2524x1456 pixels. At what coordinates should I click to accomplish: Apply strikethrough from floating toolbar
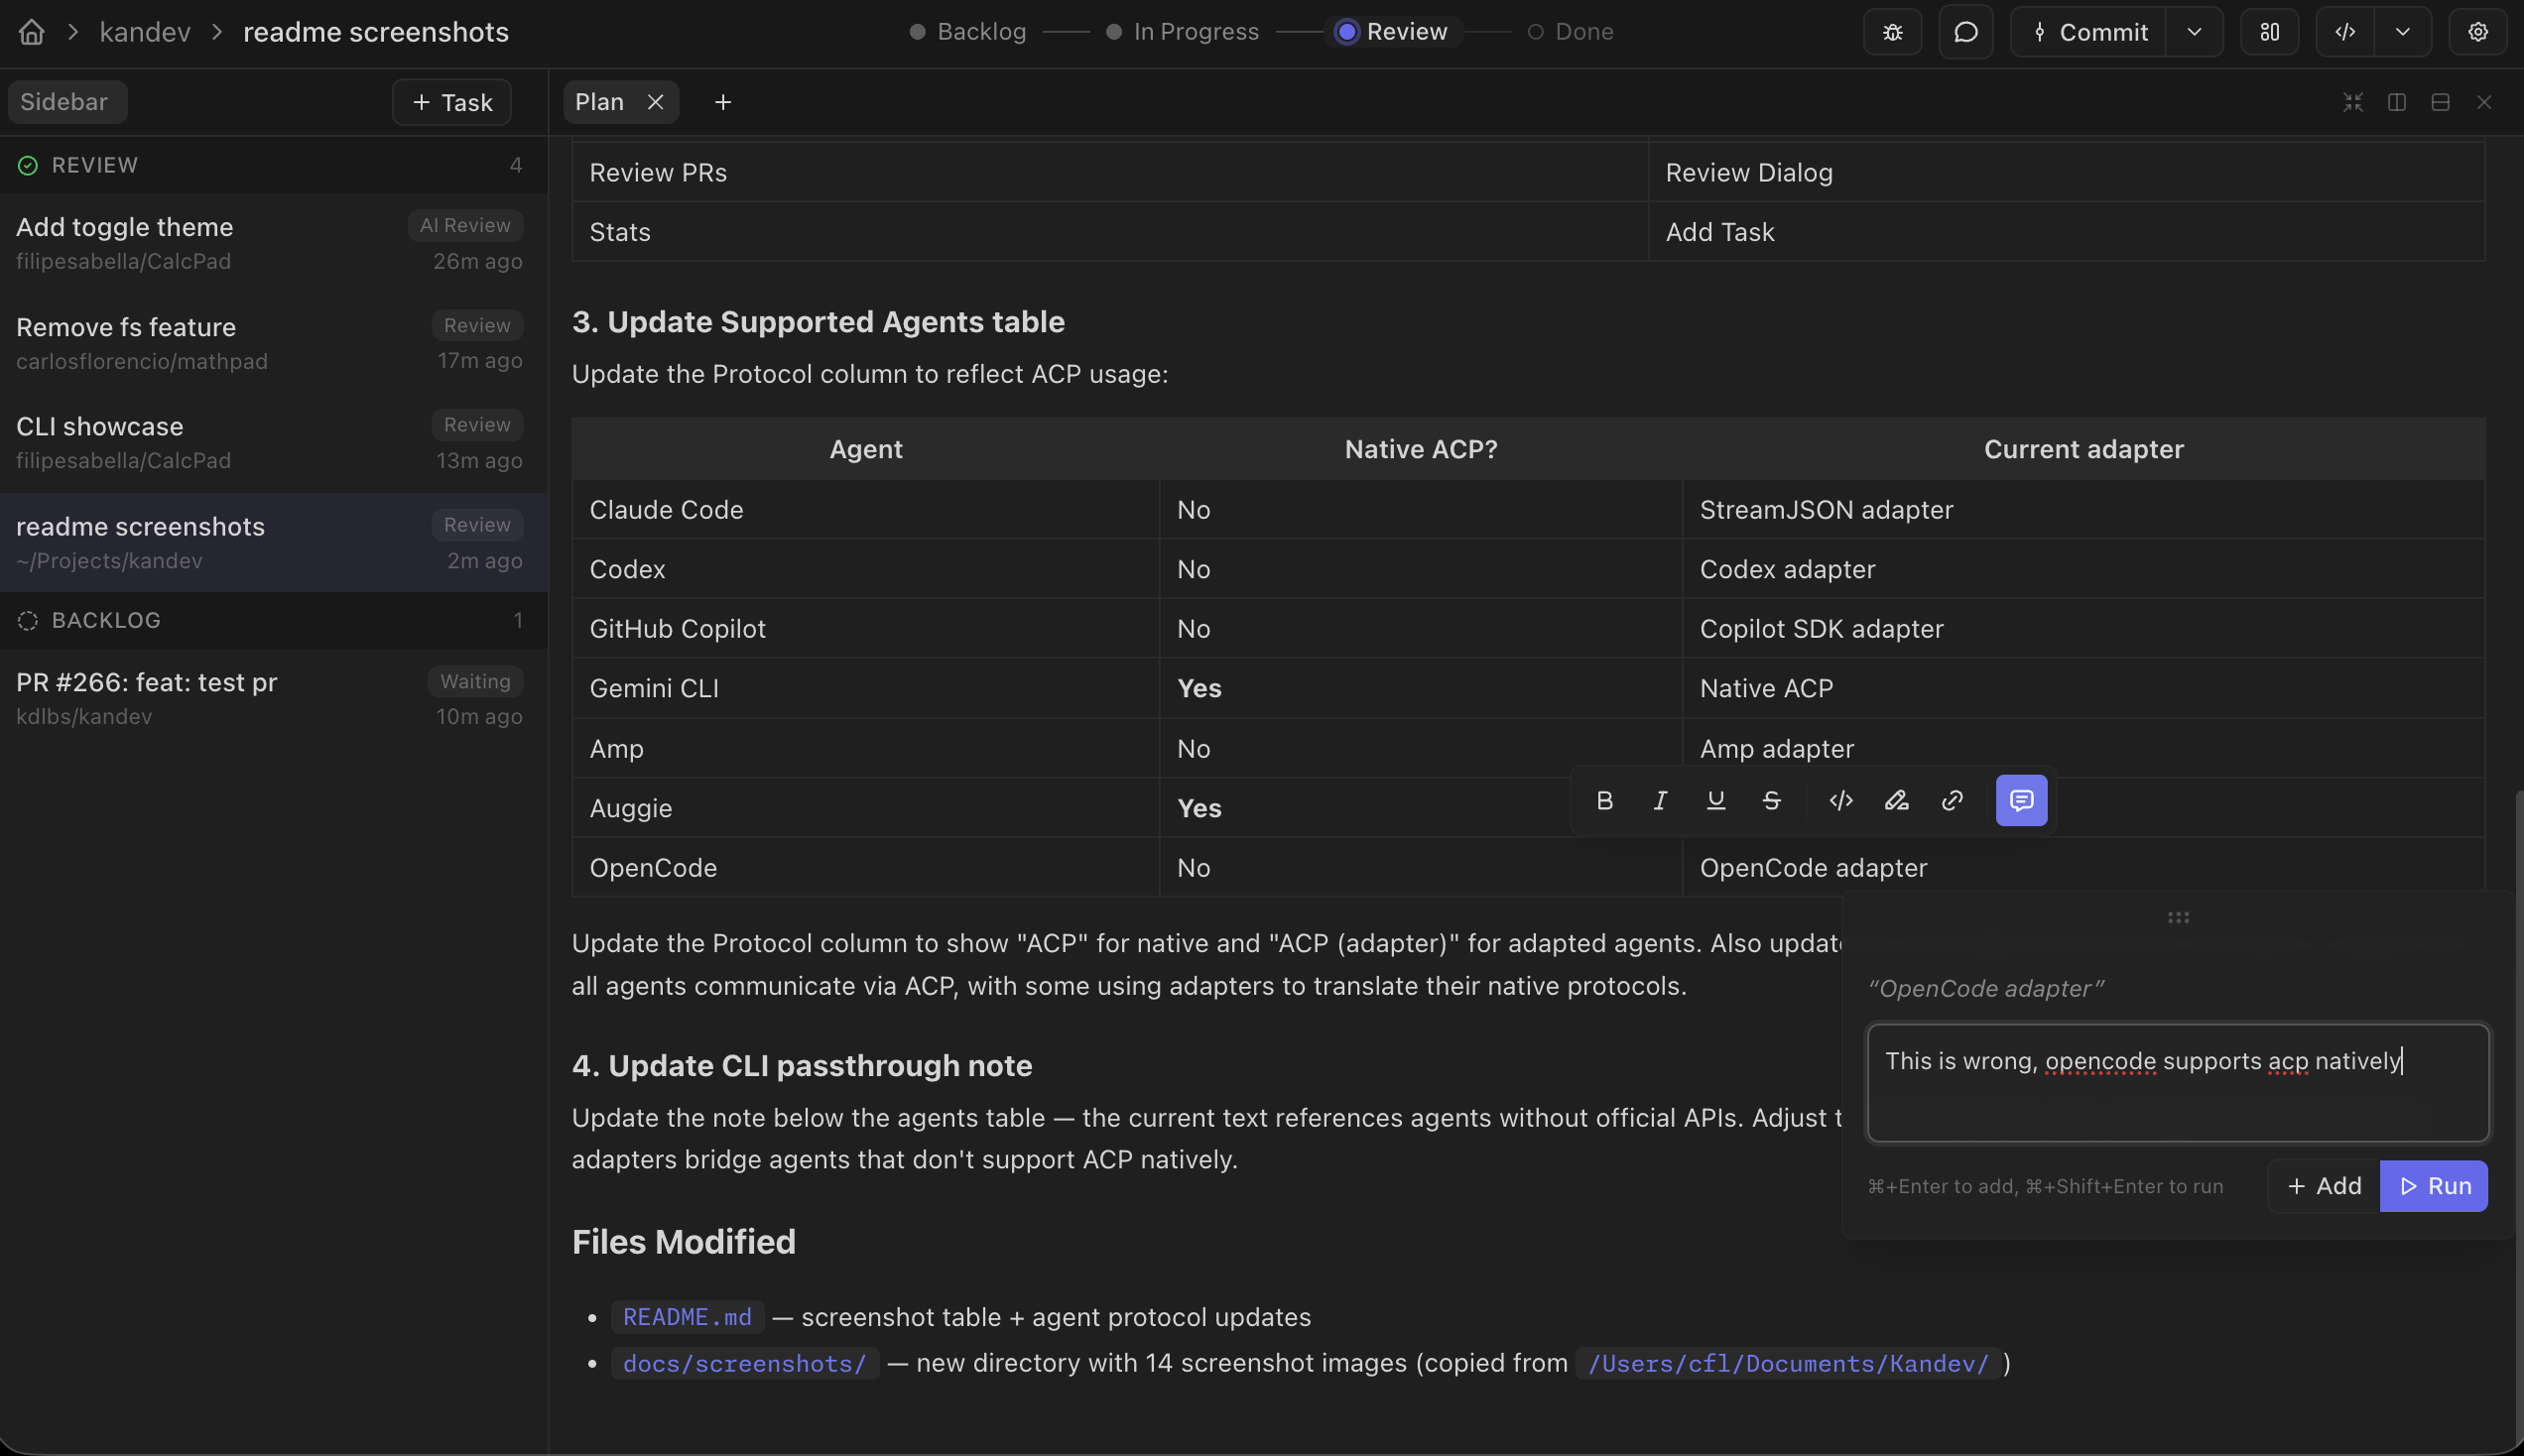pos(1771,800)
